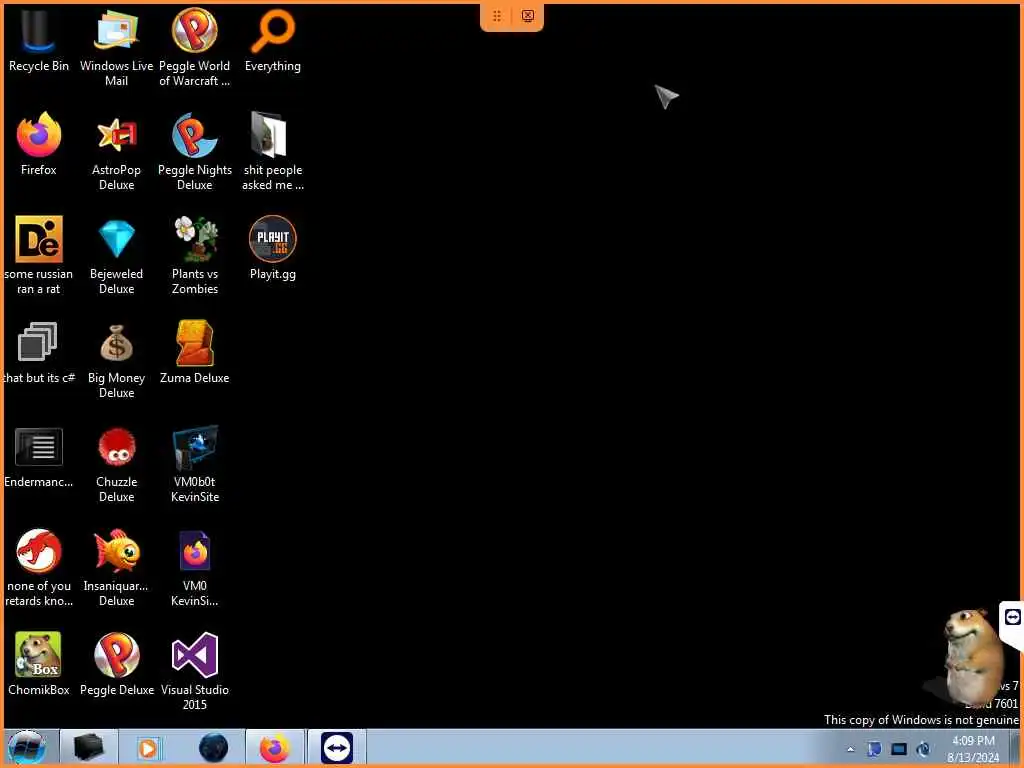
Task: Select Zuma Deluxe icon
Action: click(195, 352)
